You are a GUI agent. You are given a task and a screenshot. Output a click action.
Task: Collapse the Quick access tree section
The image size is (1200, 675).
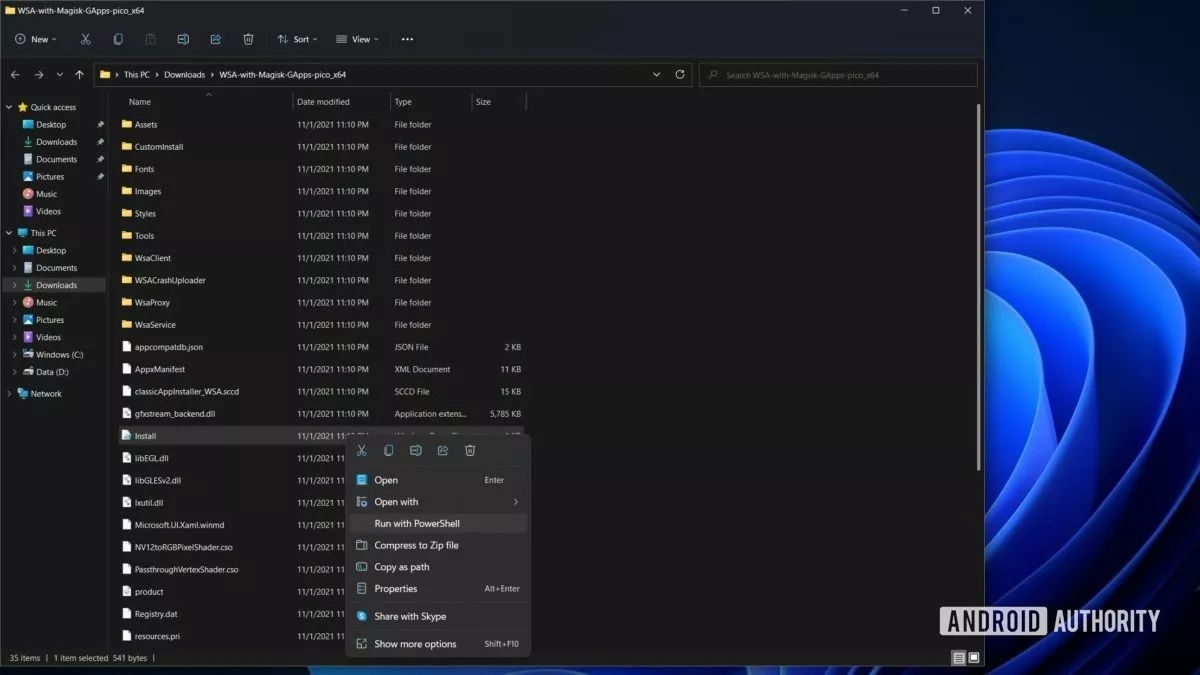coord(9,107)
